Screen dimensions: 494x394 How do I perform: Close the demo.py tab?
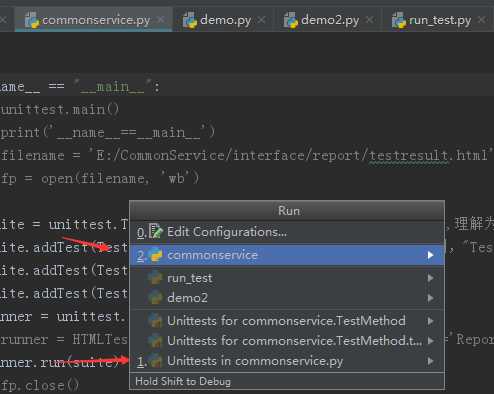pyautogui.click(x=262, y=20)
